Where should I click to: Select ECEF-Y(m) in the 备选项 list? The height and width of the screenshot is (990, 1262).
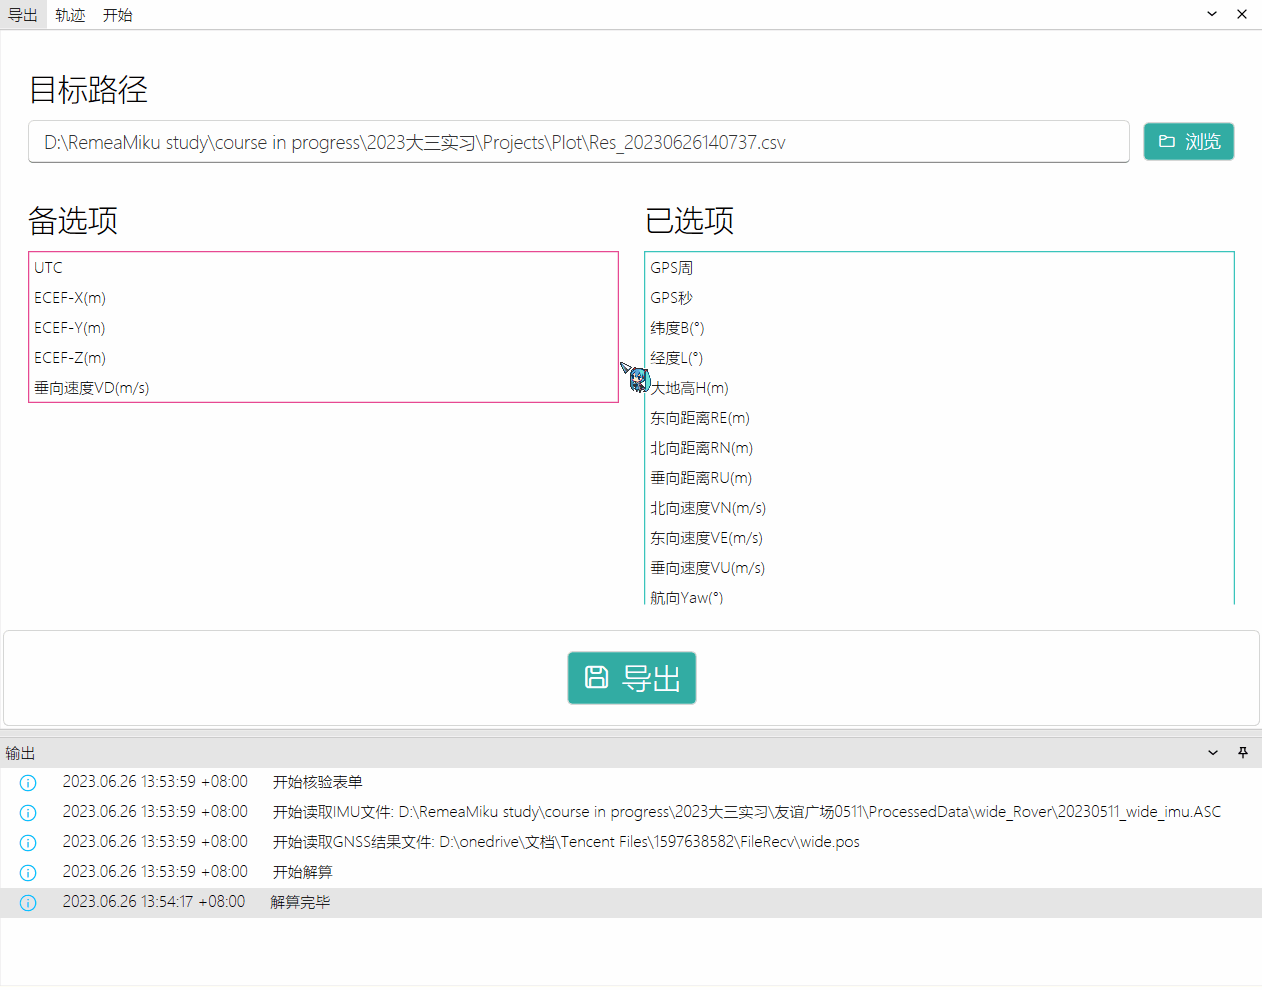pos(324,328)
